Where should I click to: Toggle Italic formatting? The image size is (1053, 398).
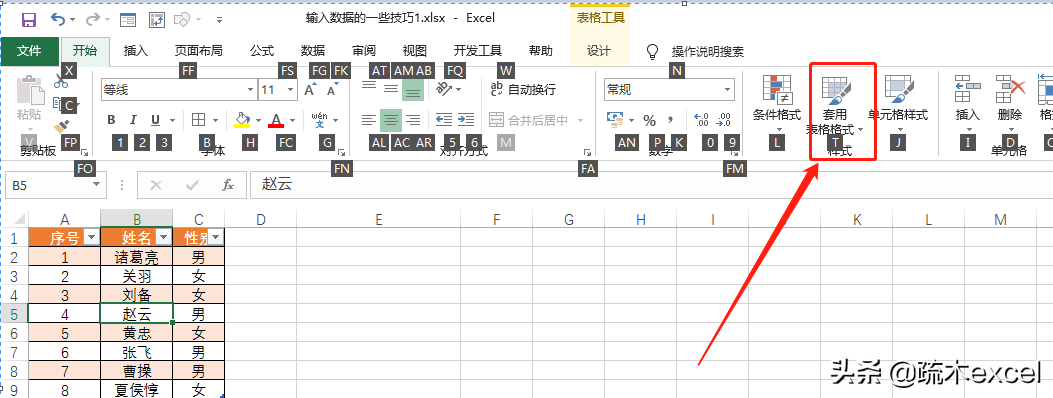point(133,120)
